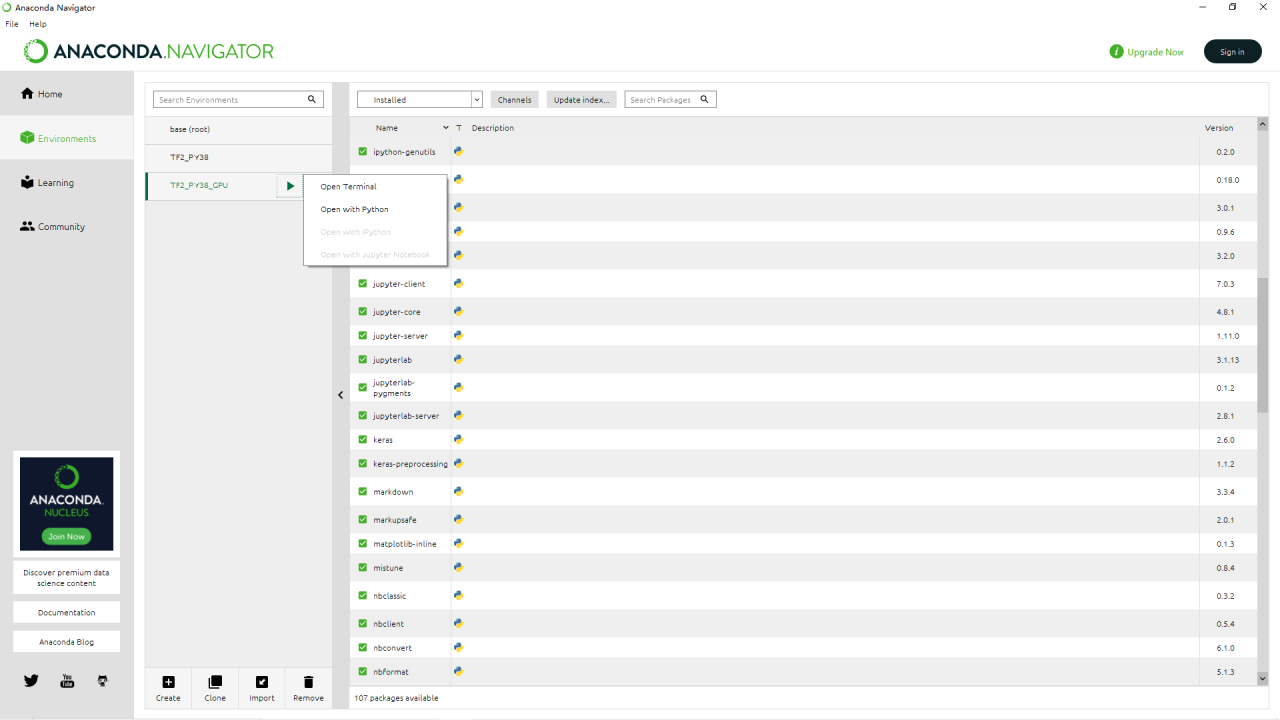
Task: Click the Python type icon for nbconvert
Action: (458, 647)
